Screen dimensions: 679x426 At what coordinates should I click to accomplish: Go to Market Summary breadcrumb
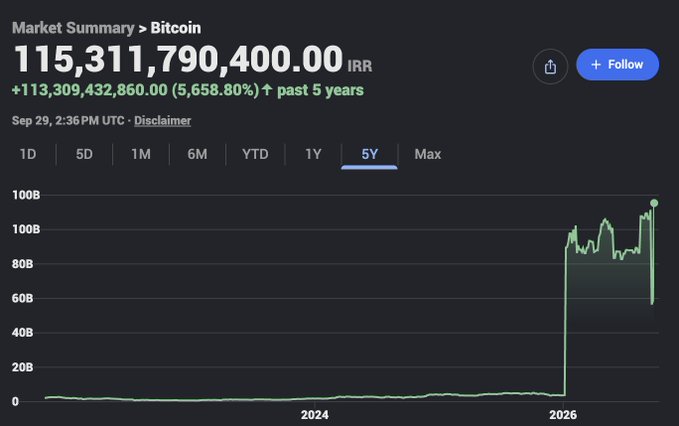(x=73, y=28)
